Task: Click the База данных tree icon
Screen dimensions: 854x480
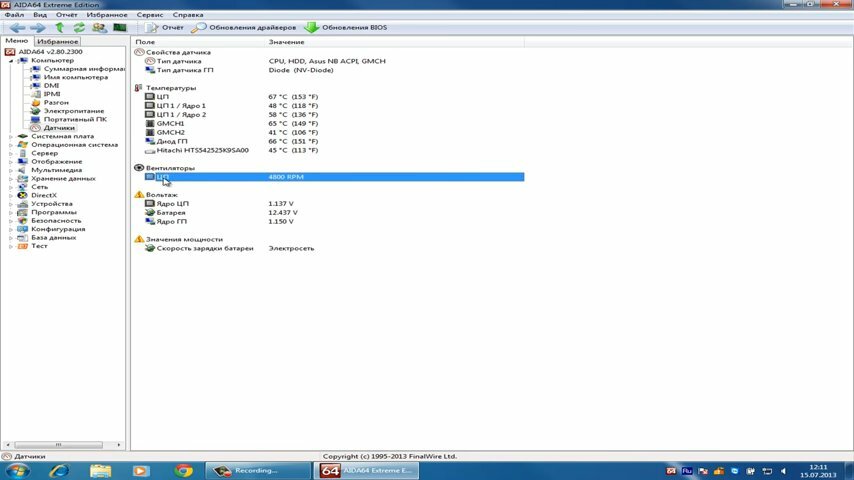Action: click(22, 238)
